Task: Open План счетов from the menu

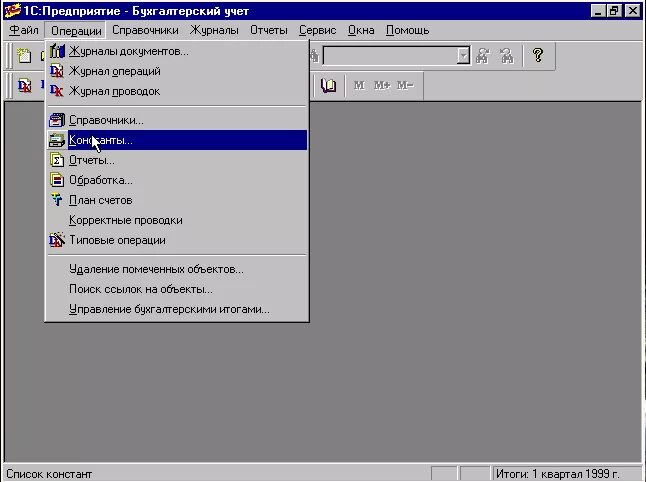Action: [177, 200]
